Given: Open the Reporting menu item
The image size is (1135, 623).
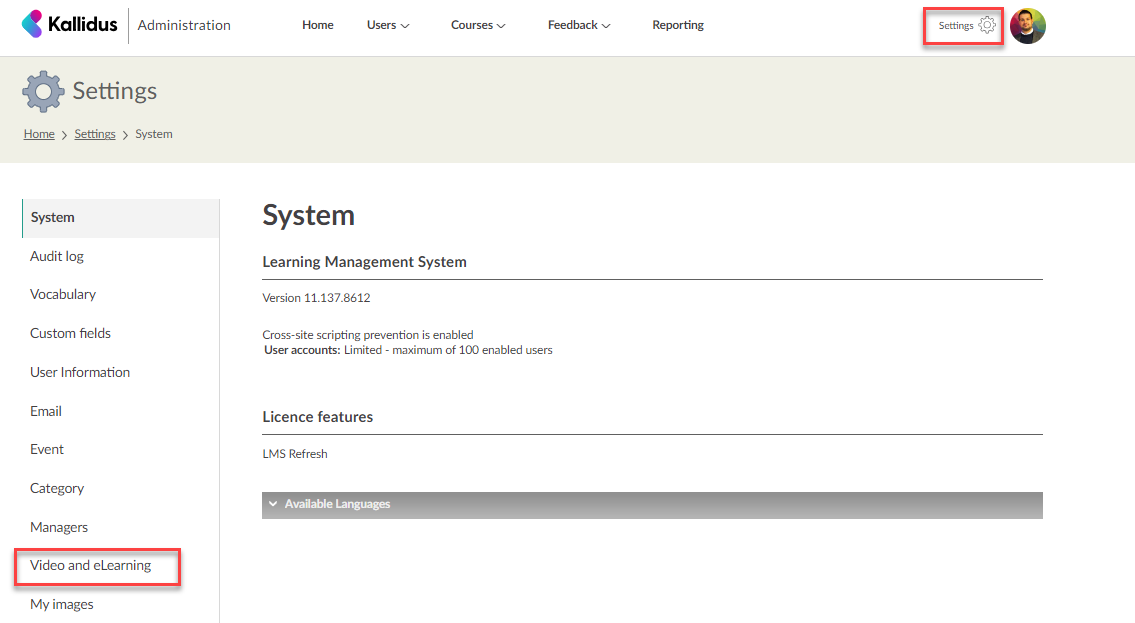Looking at the screenshot, I should click(x=678, y=25).
